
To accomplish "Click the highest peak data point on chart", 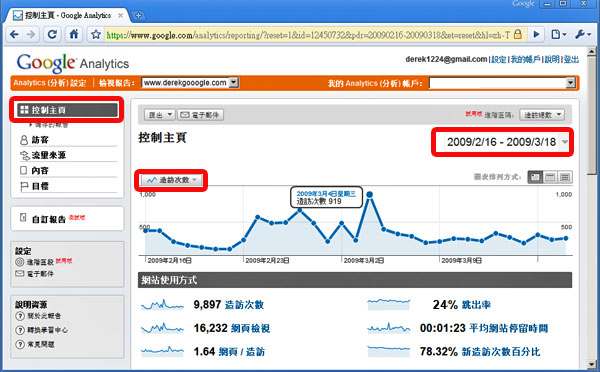I will [x=370, y=194].
